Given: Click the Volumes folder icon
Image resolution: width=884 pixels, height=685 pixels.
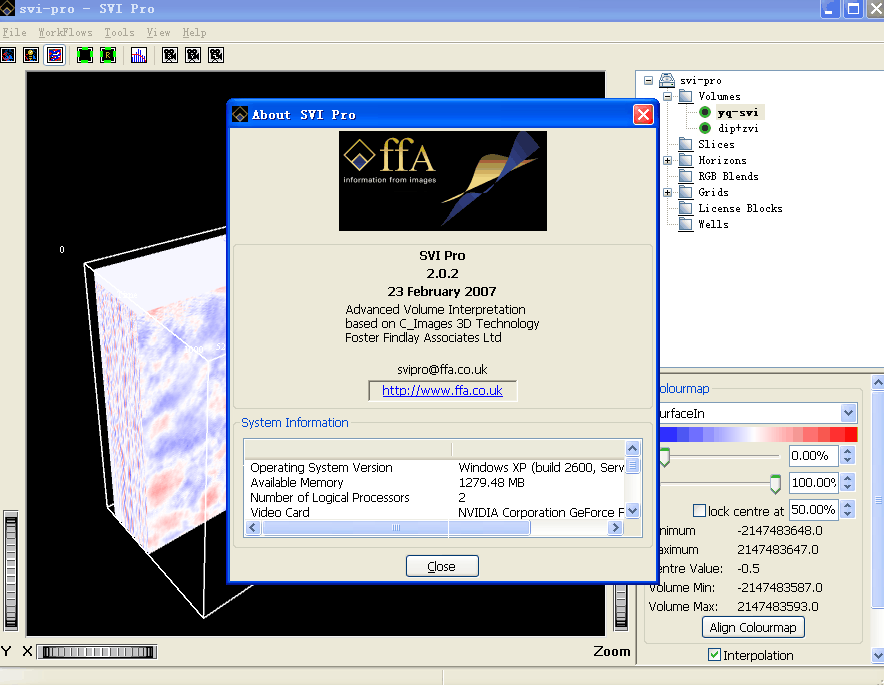Looking at the screenshot, I should [x=686, y=96].
